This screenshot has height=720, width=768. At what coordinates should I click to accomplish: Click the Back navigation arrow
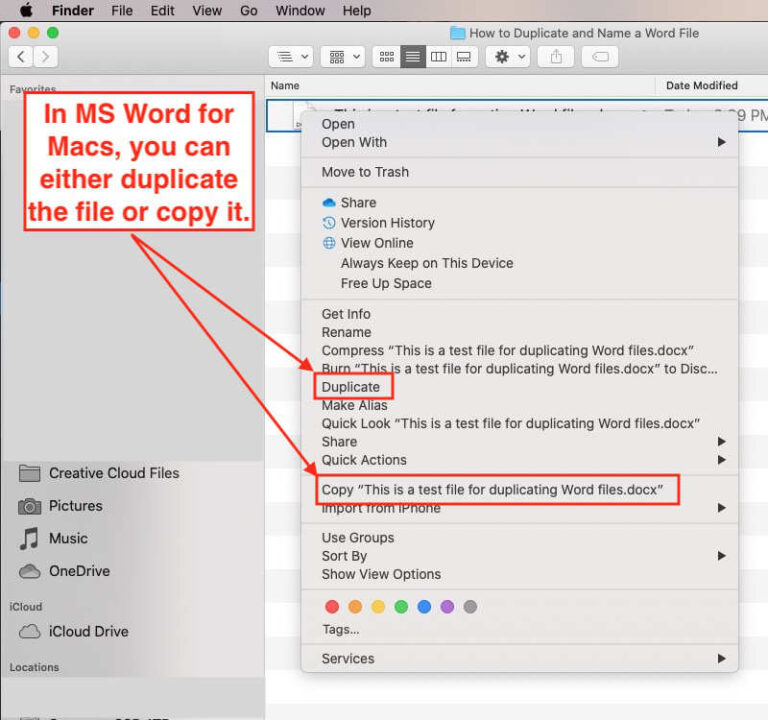coord(21,57)
